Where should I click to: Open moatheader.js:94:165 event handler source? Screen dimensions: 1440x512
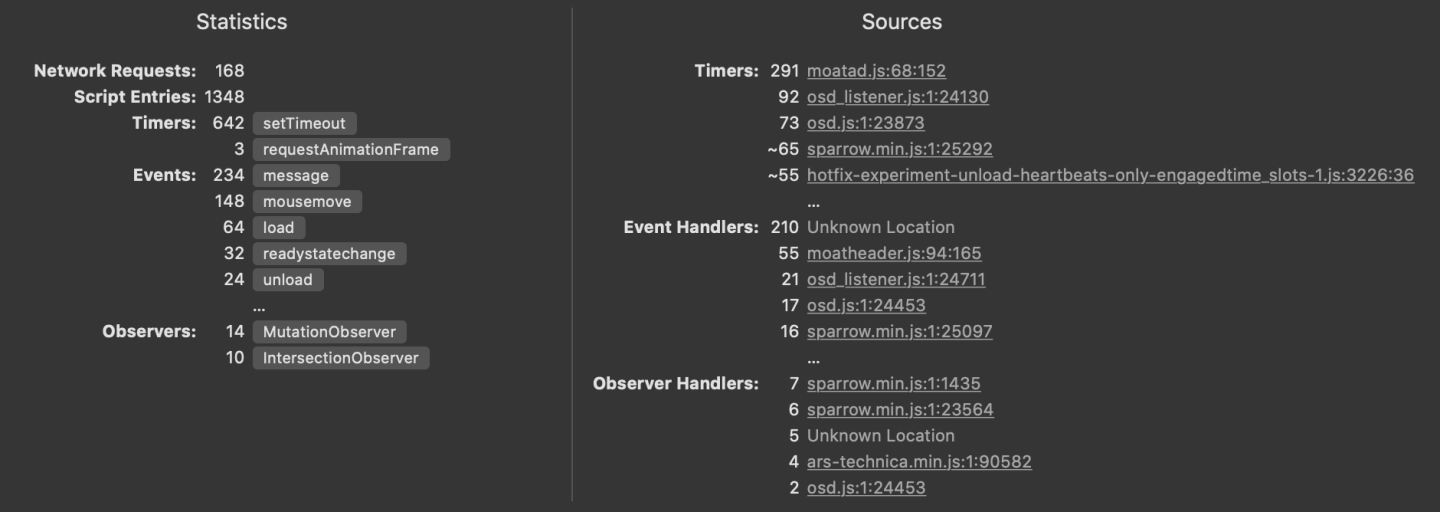coord(894,253)
